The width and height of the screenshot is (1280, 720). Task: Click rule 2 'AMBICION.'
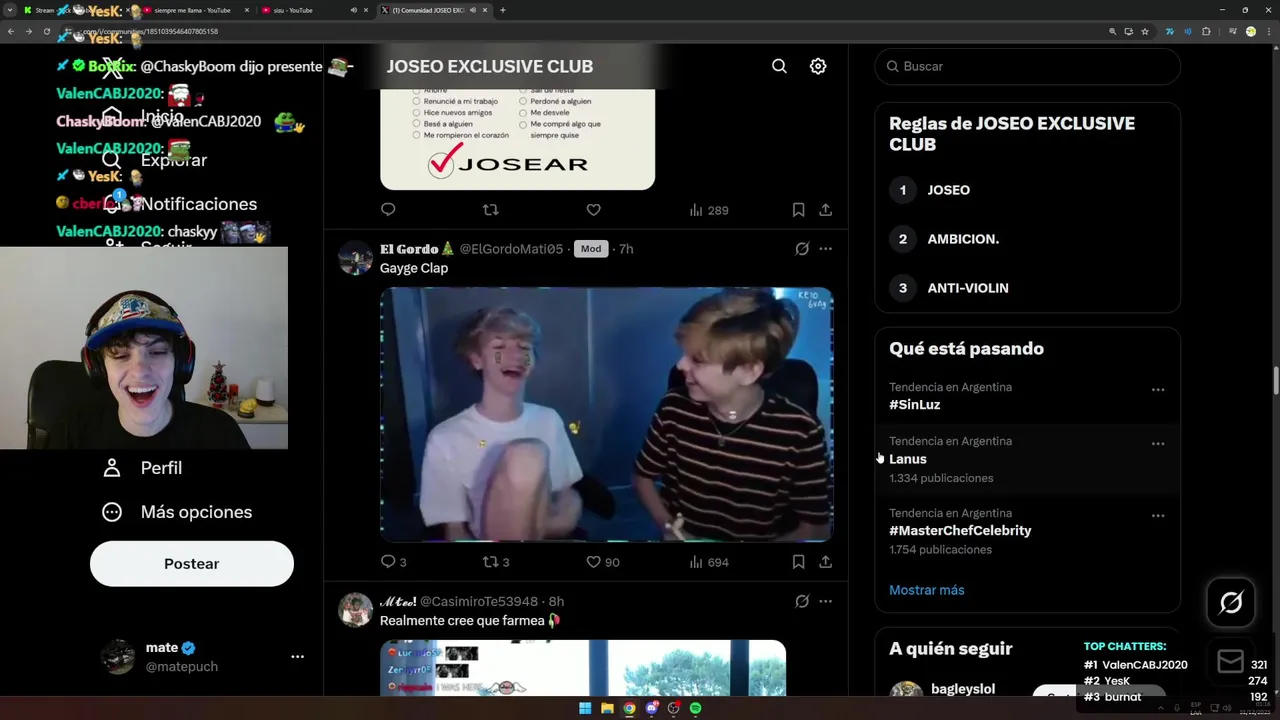pos(963,239)
